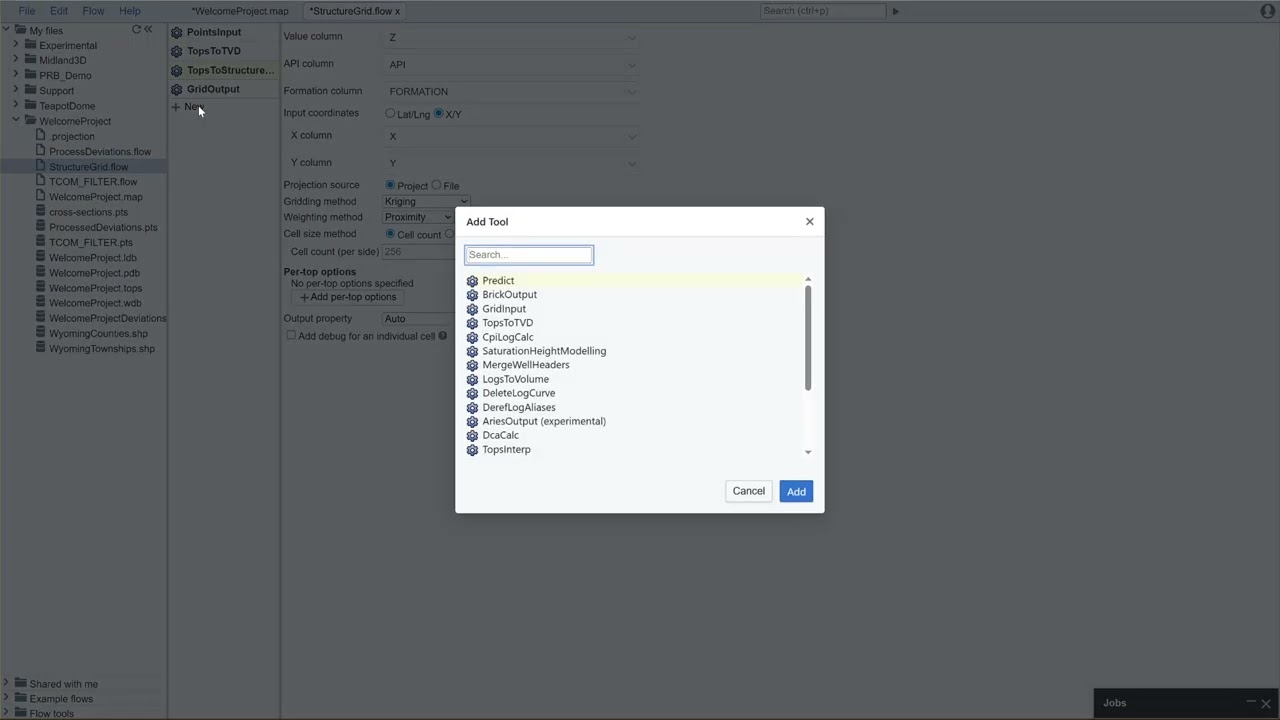Click the BrickOutput gear icon
Viewport: 1280px width, 720px height.
pos(472,295)
